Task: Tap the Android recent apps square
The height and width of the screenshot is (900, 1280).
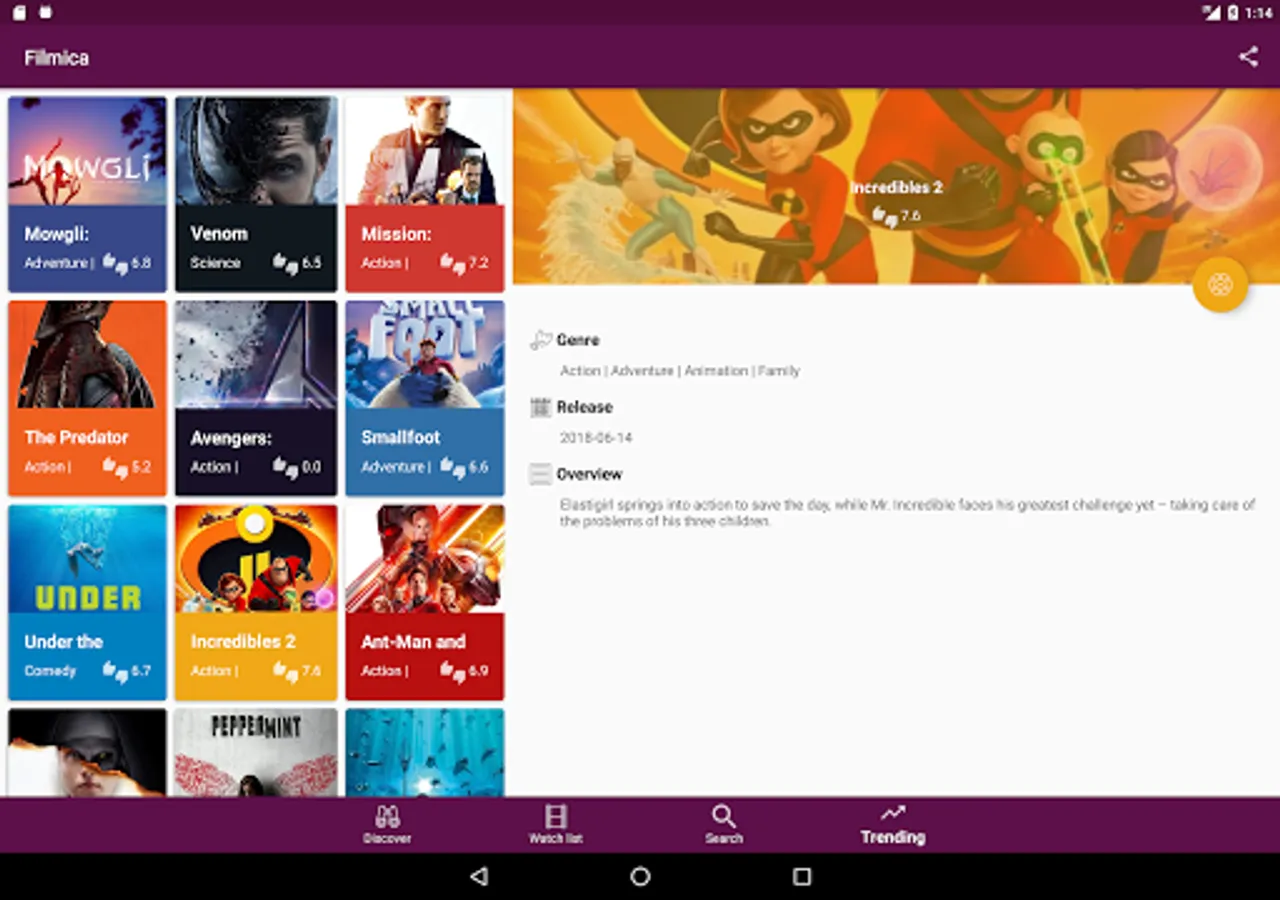Action: pyautogui.click(x=802, y=877)
